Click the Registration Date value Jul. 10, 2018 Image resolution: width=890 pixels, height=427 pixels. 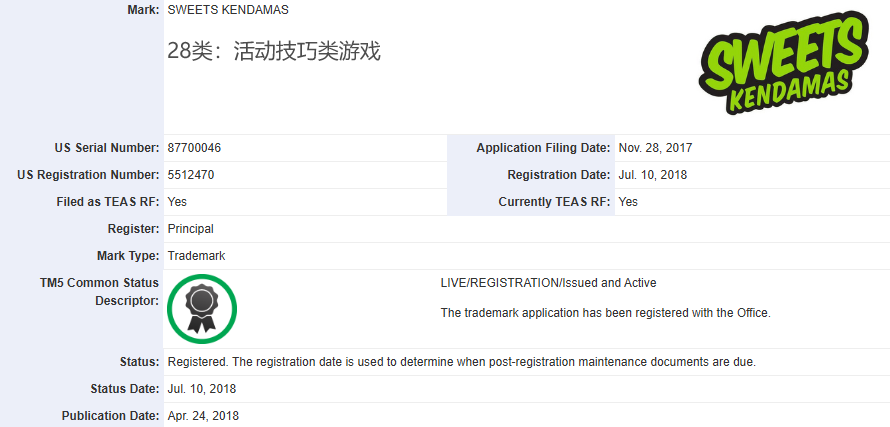(652, 175)
